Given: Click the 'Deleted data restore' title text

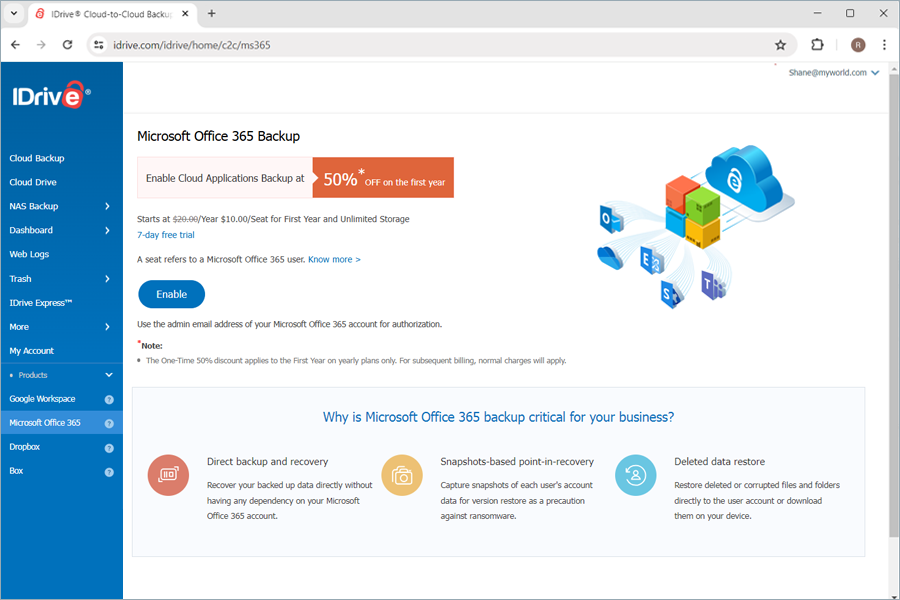Looking at the screenshot, I should click(x=719, y=462).
